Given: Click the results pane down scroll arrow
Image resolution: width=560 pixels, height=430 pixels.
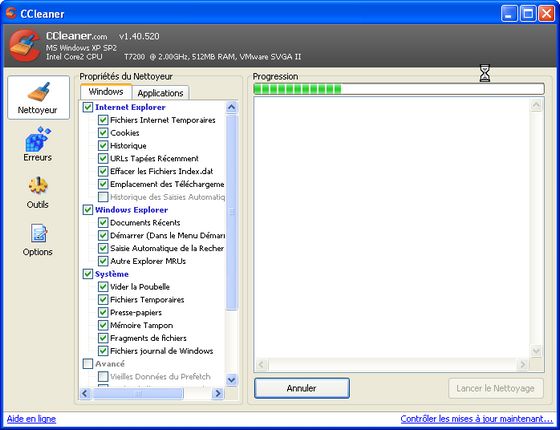Looking at the screenshot, I should (x=536, y=351).
